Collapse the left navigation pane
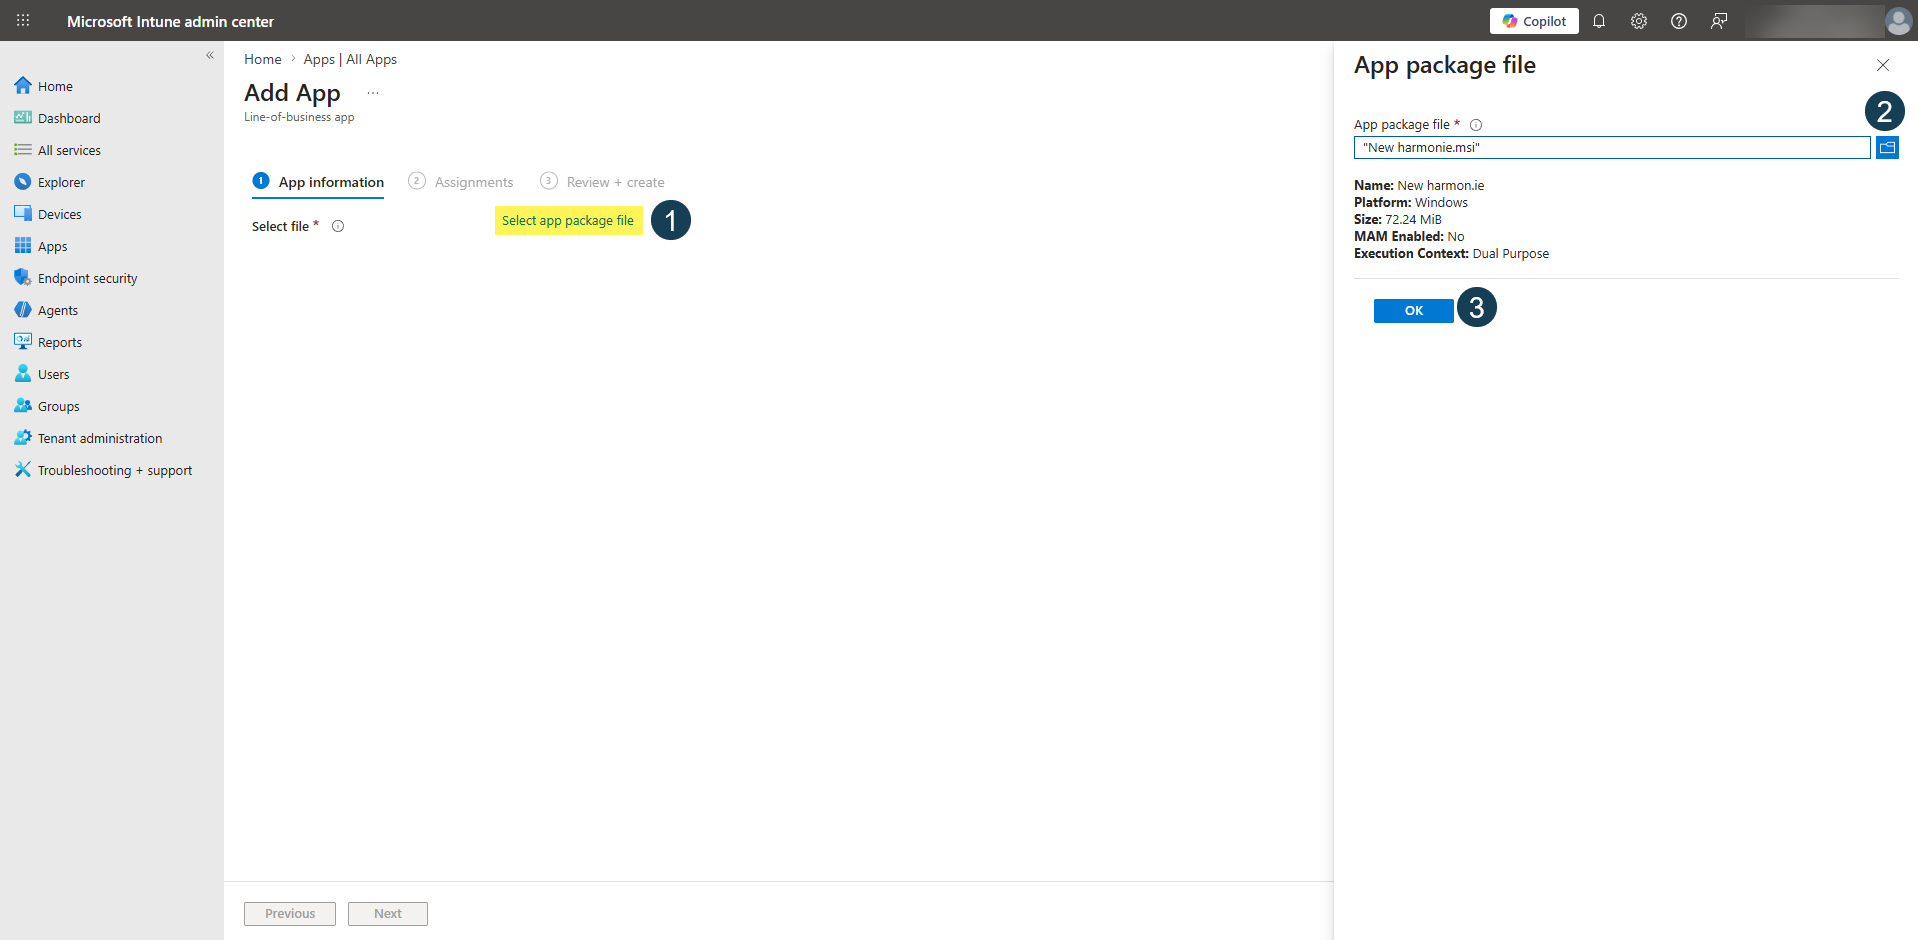This screenshot has height=940, width=1918. 210,55
